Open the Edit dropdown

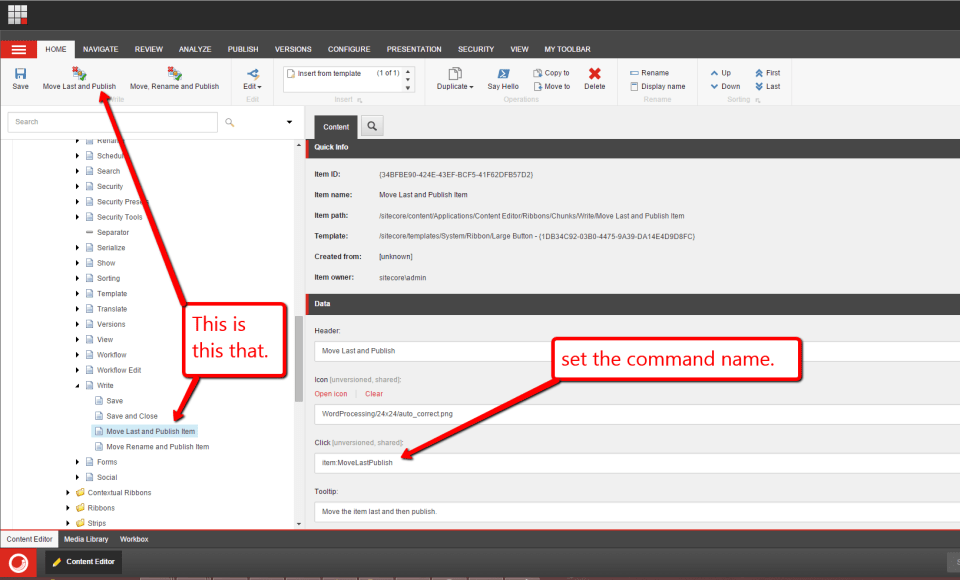252,86
